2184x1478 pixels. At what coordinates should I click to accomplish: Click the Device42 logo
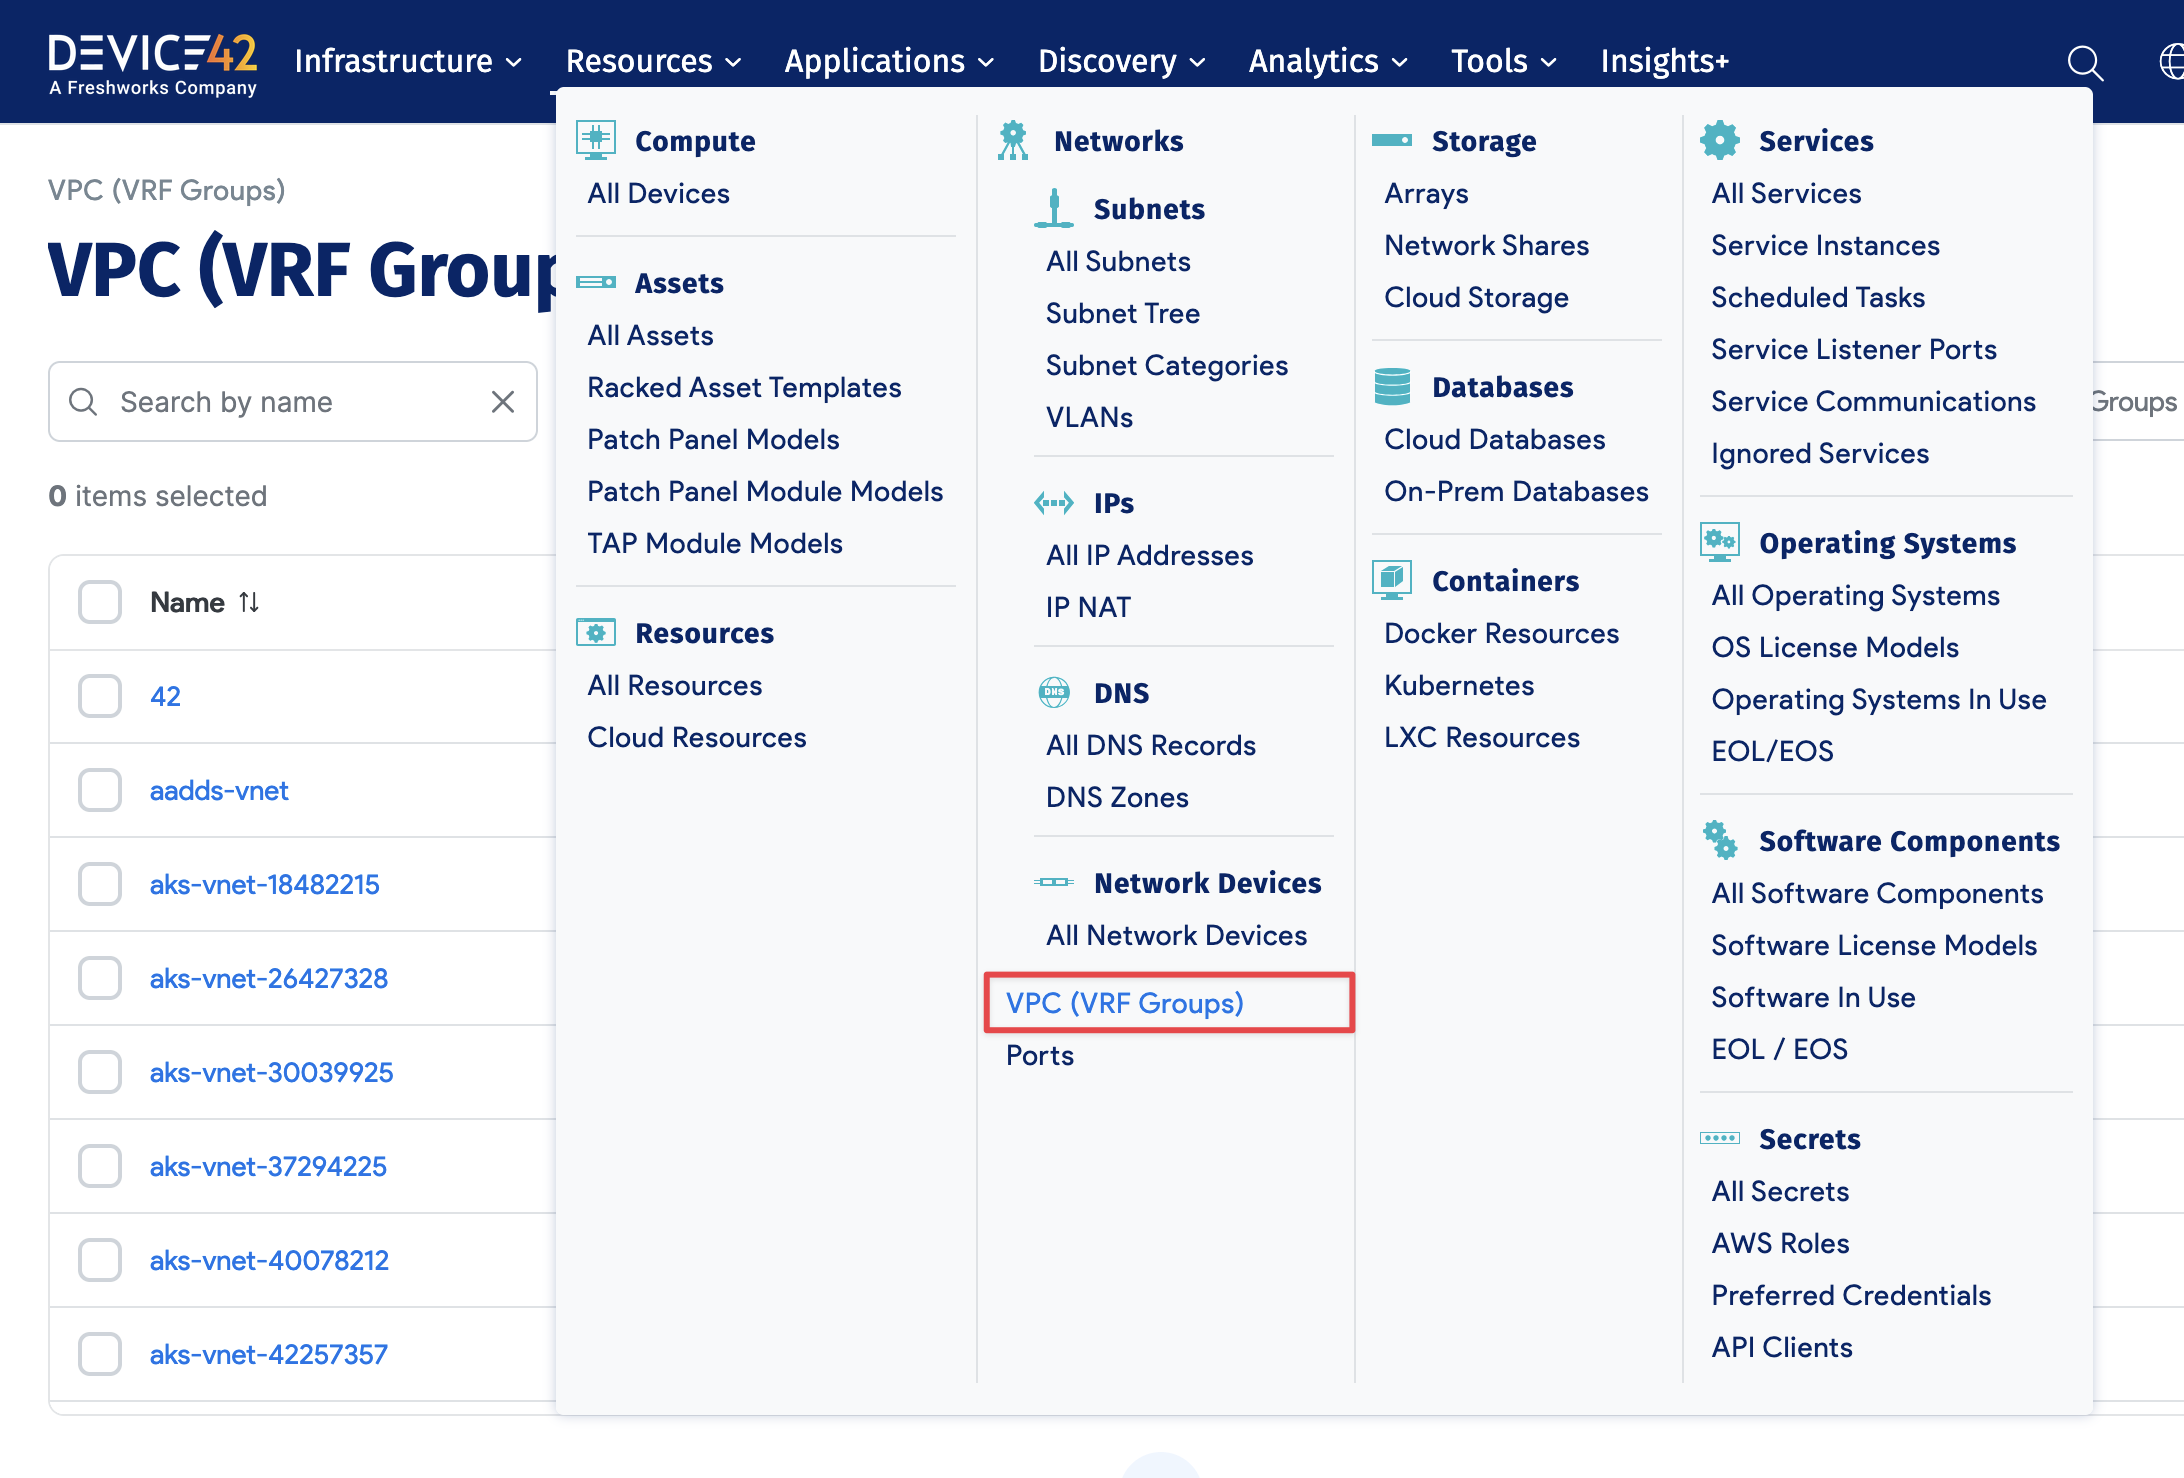point(153,60)
